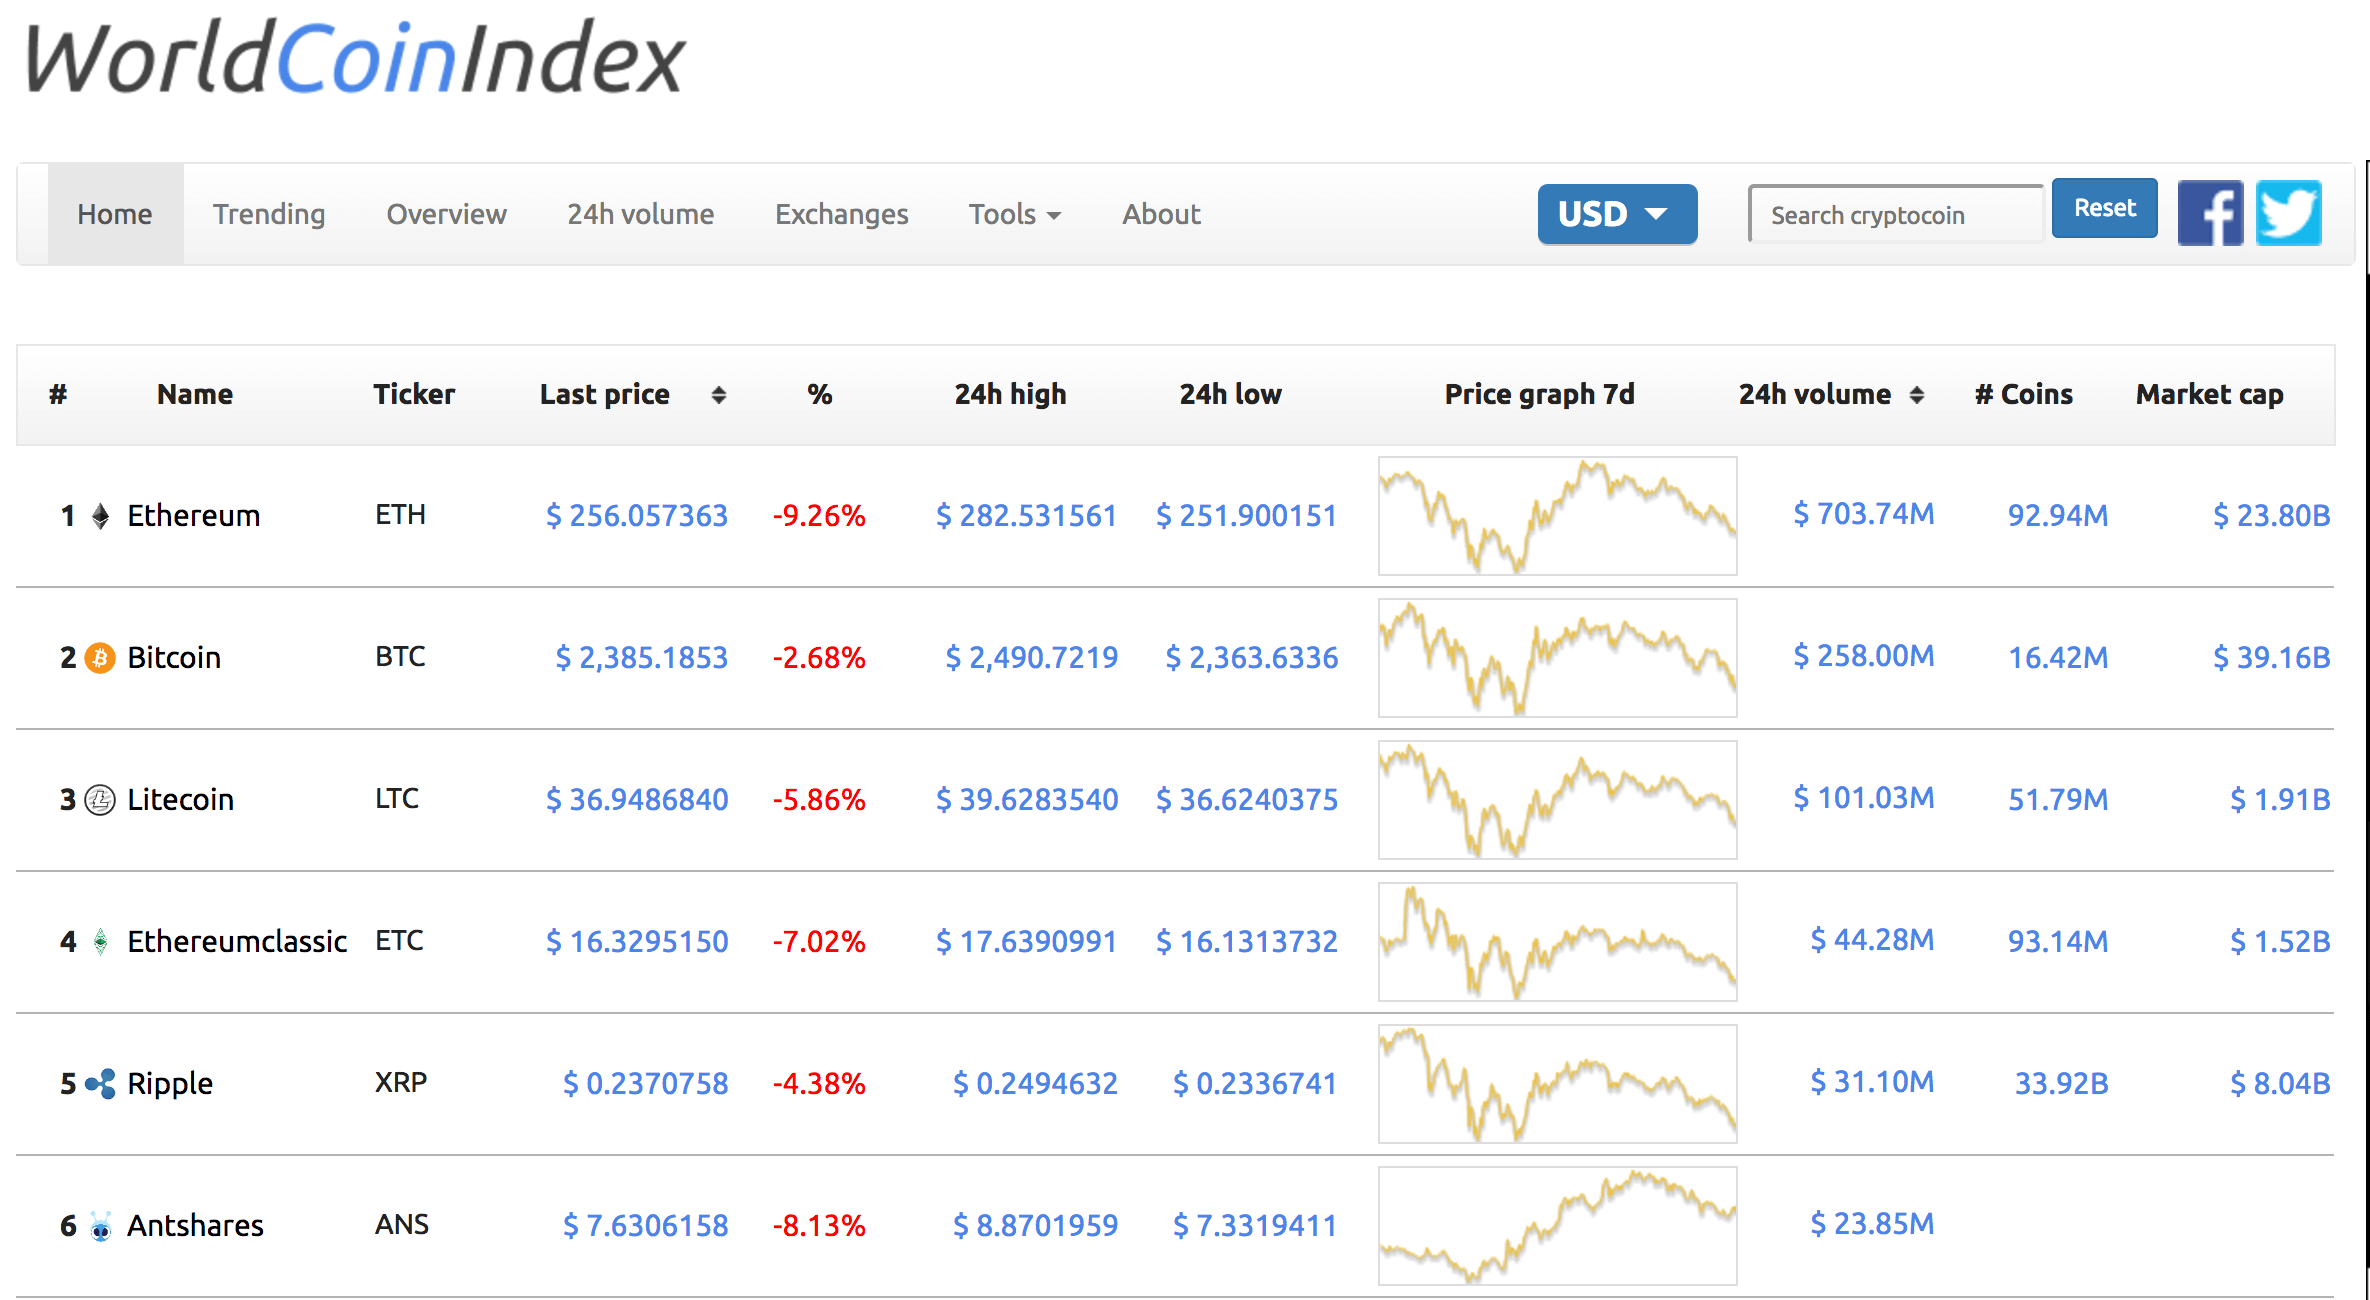The height and width of the screenshot is (1300, 2370).
Task: Click Ripple coin count 33.92B
Action: point(2061,1084)
